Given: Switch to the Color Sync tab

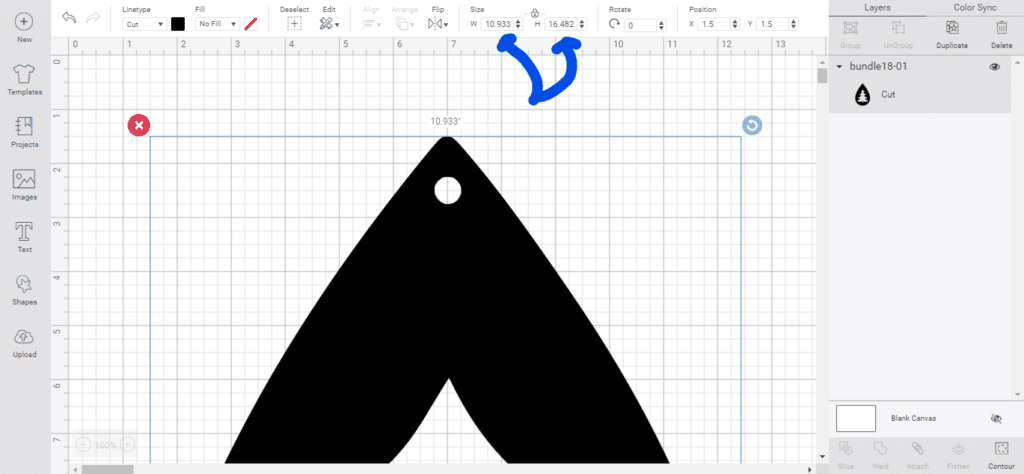Looking at the screenshot, I should click(x=974, y=8).
